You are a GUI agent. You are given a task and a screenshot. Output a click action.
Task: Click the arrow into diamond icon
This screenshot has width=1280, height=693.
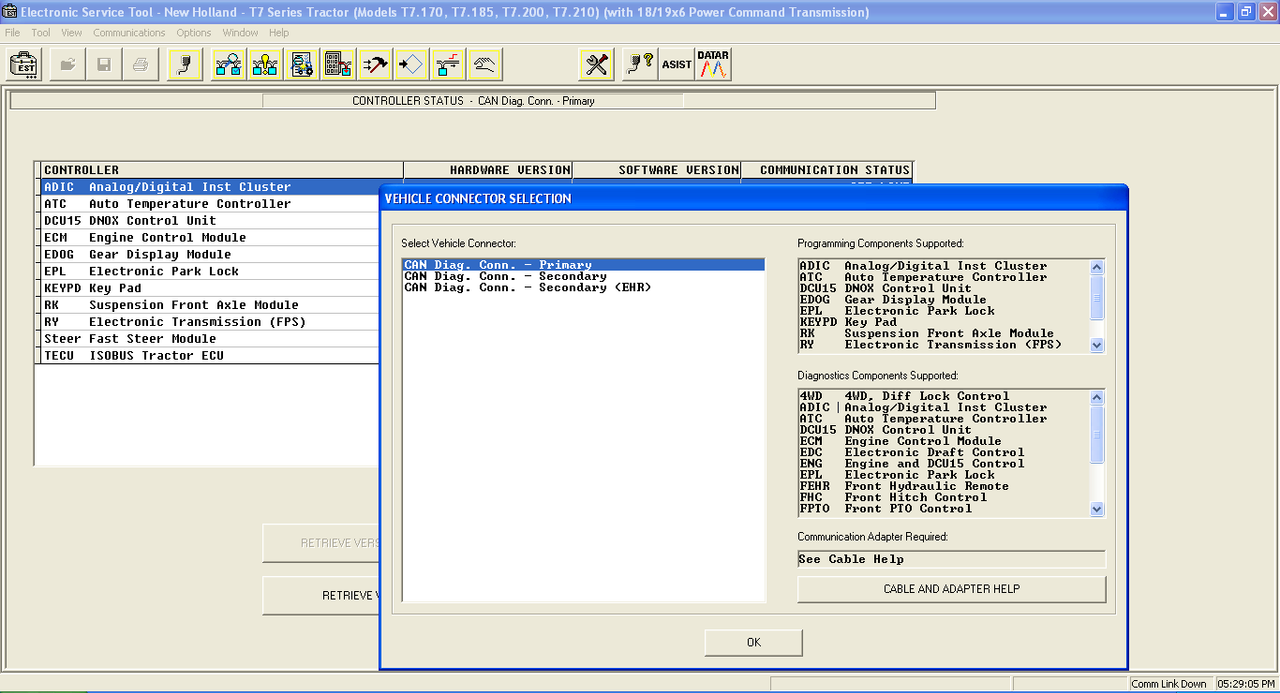click(411, 65)
